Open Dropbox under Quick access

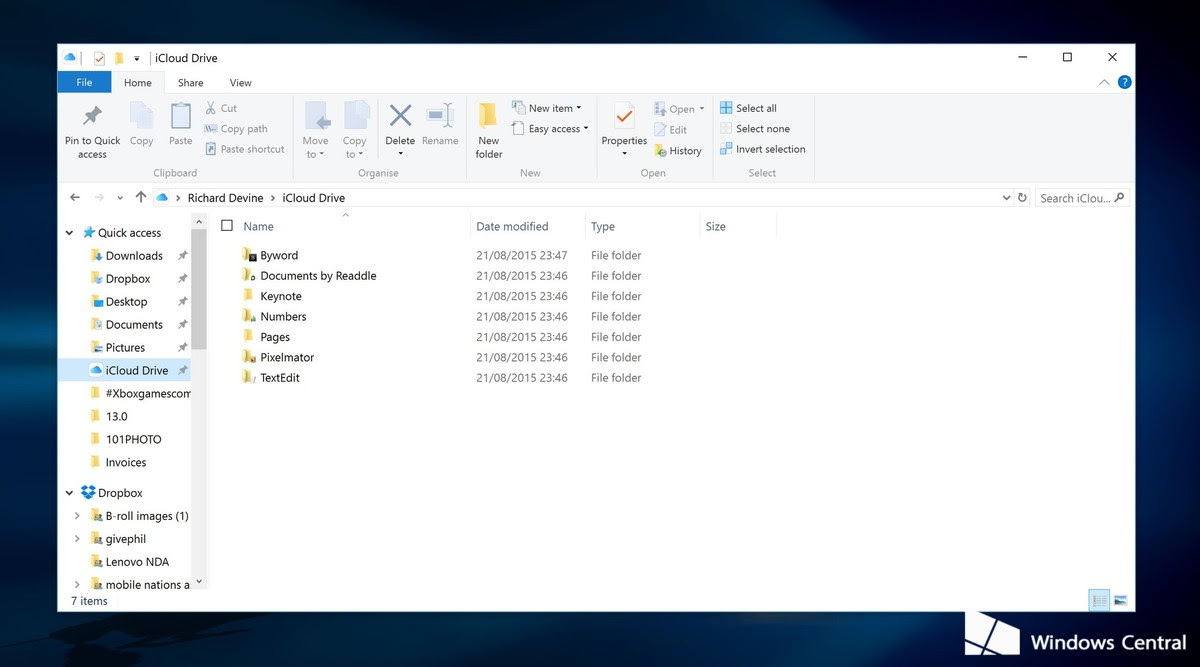click(x=128, y=279)
